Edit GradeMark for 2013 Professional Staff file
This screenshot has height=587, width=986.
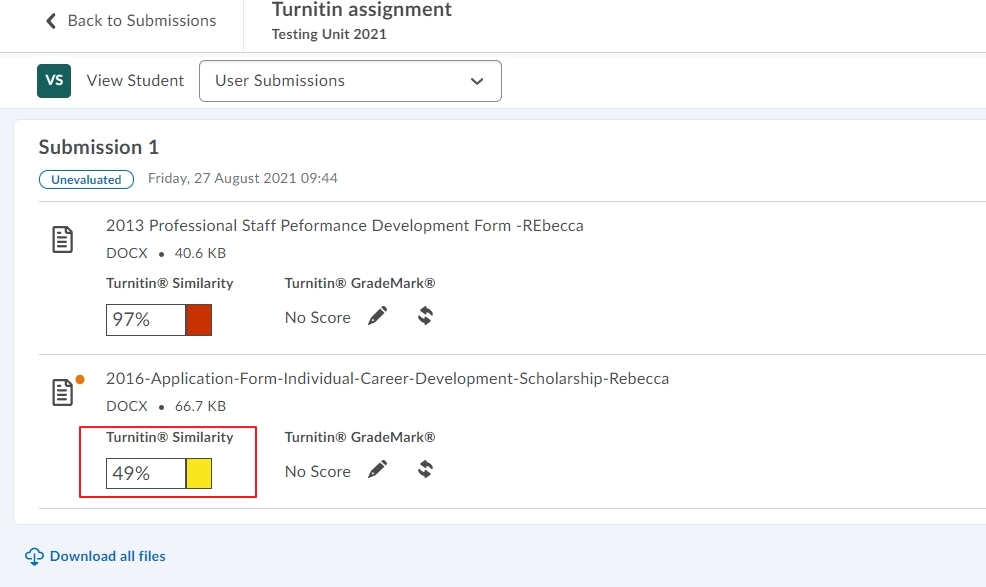[377, 316]
